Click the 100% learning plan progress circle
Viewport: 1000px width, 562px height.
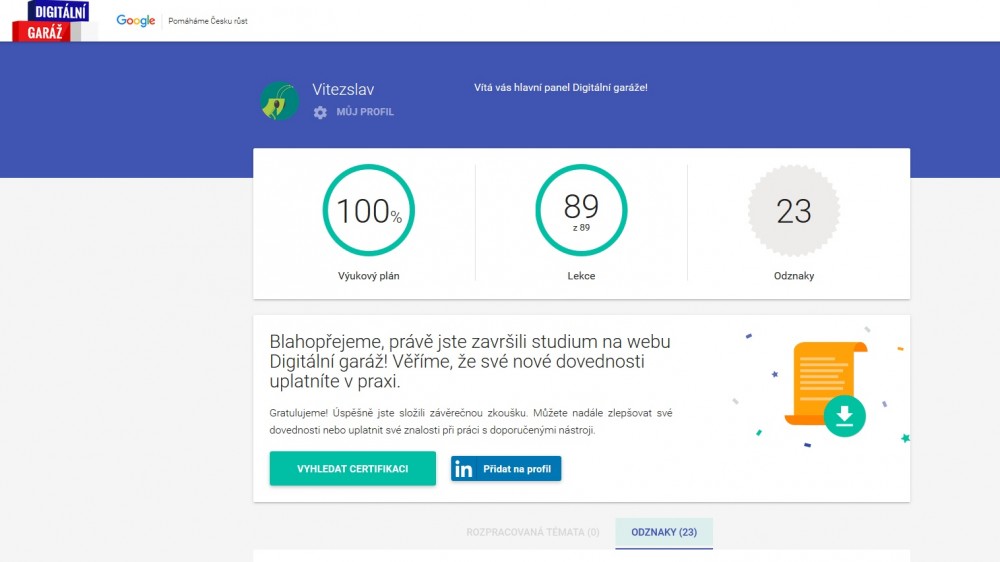(x=368, y=210)
